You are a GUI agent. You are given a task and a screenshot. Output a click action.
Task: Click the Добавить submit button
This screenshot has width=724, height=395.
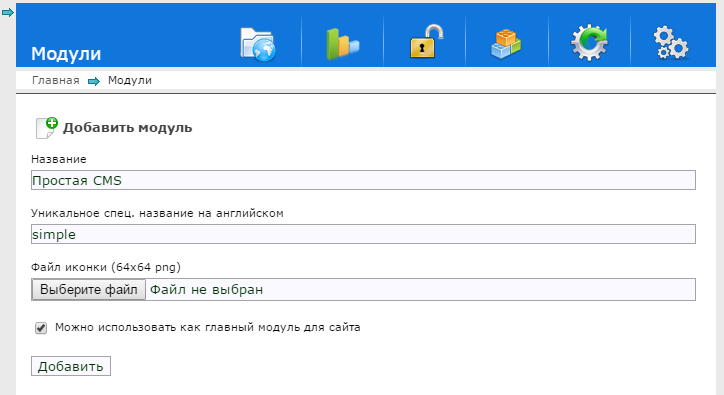tap(71, 366)
